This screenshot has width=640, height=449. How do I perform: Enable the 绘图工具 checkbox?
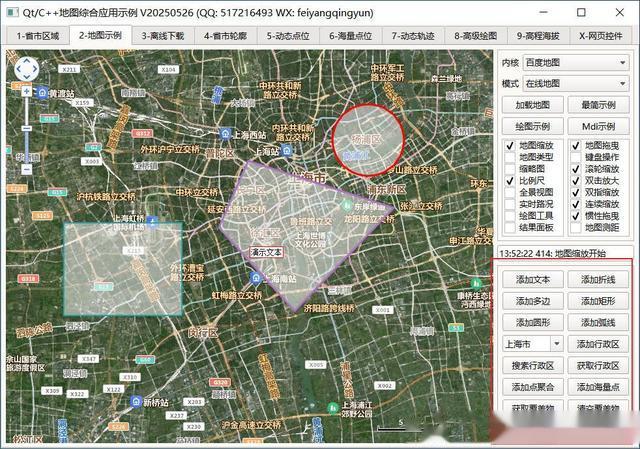click(510, 216)
